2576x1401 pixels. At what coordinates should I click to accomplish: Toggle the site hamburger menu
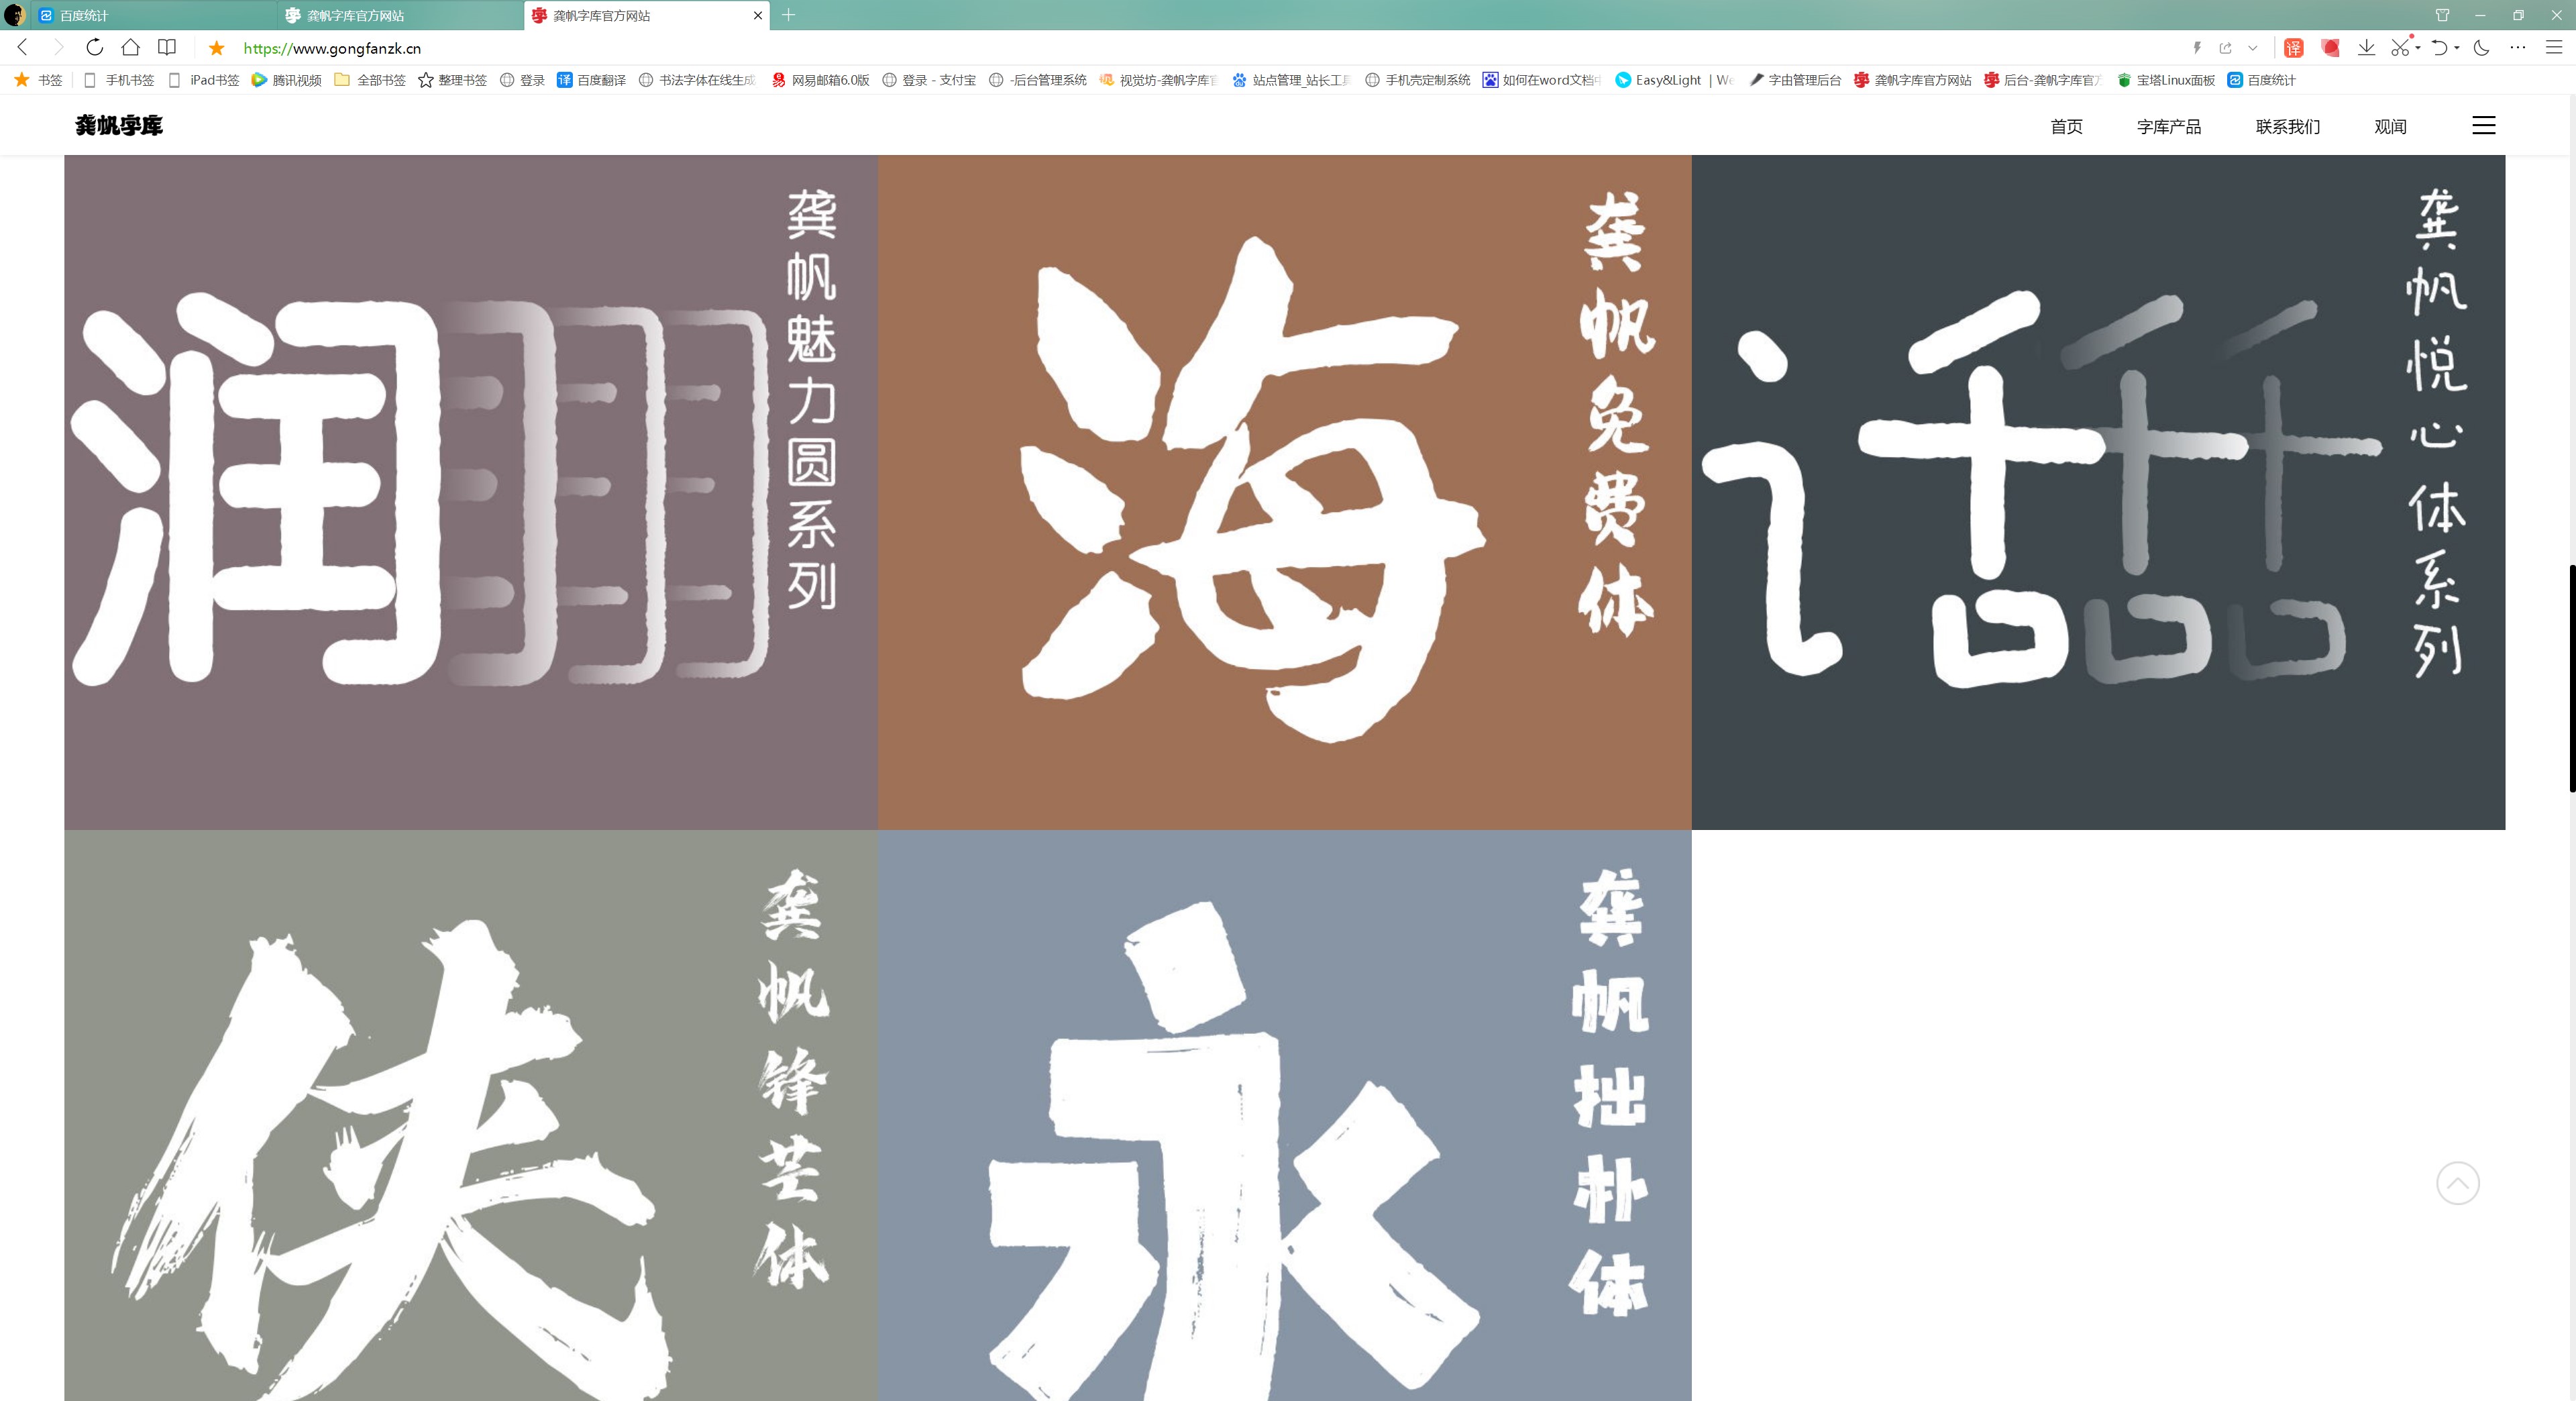tap(2483, 125)
